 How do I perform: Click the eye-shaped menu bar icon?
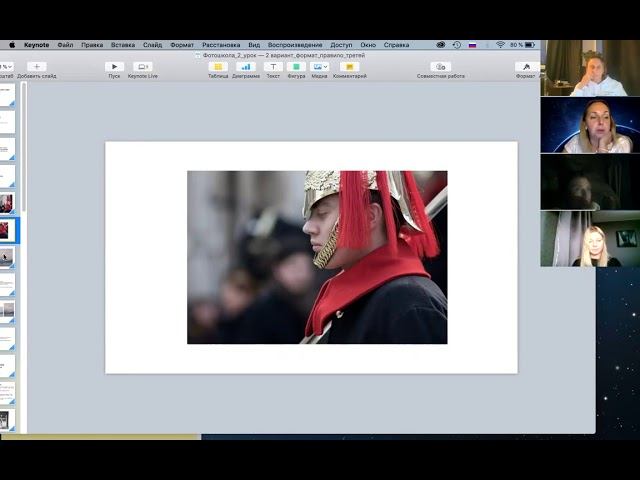pyautogui.click(x=441, y=45)
